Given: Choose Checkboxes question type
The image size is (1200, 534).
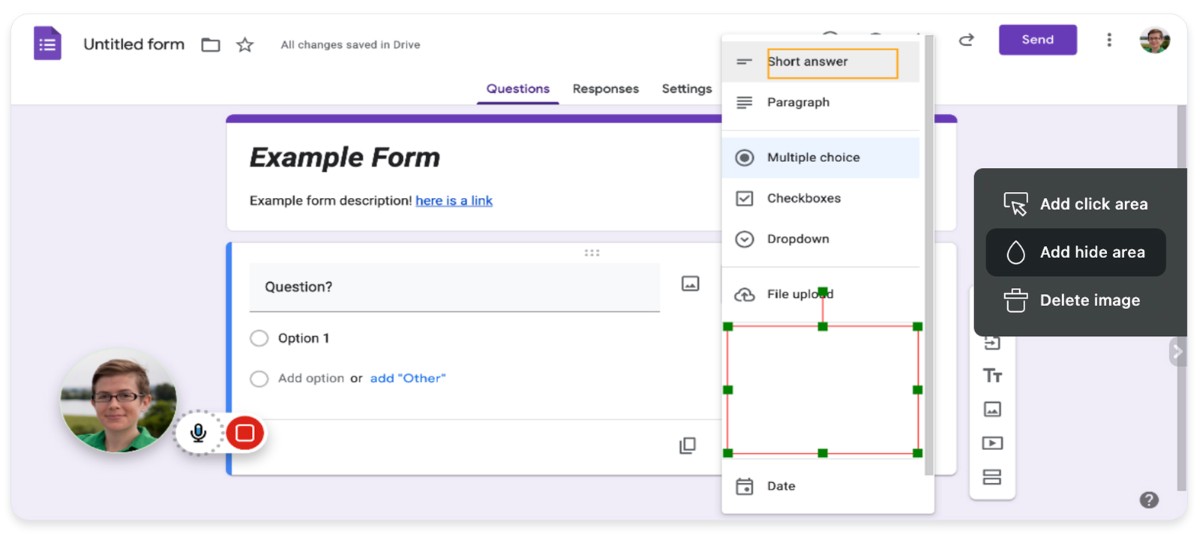Looking at the screenshot, I should coord(803,198).
